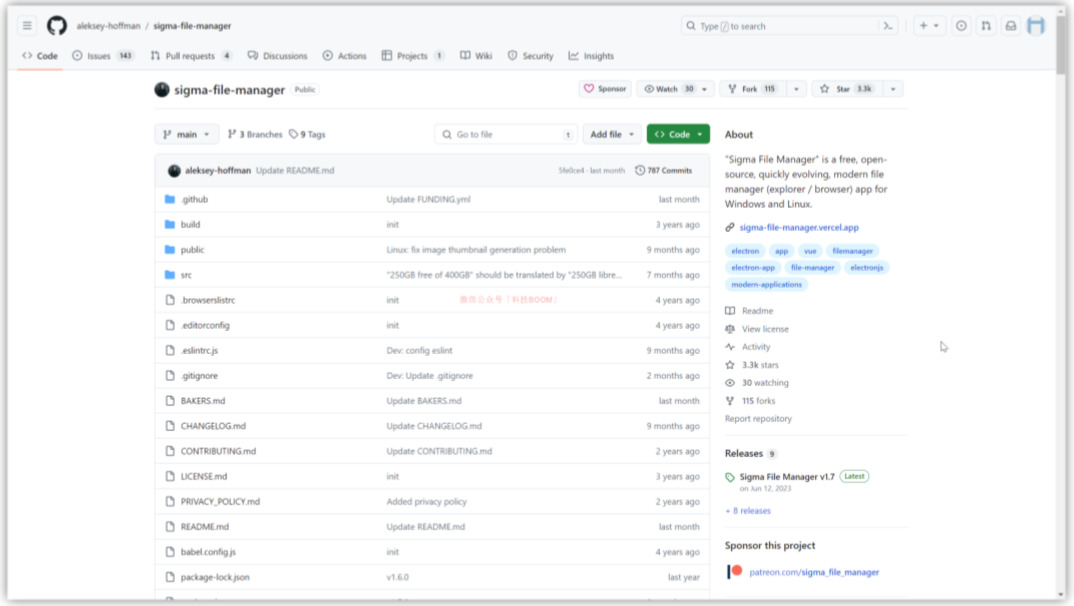The image size is (1074, 606).
Task: Open the Actions tab
Action: point(344,56)
